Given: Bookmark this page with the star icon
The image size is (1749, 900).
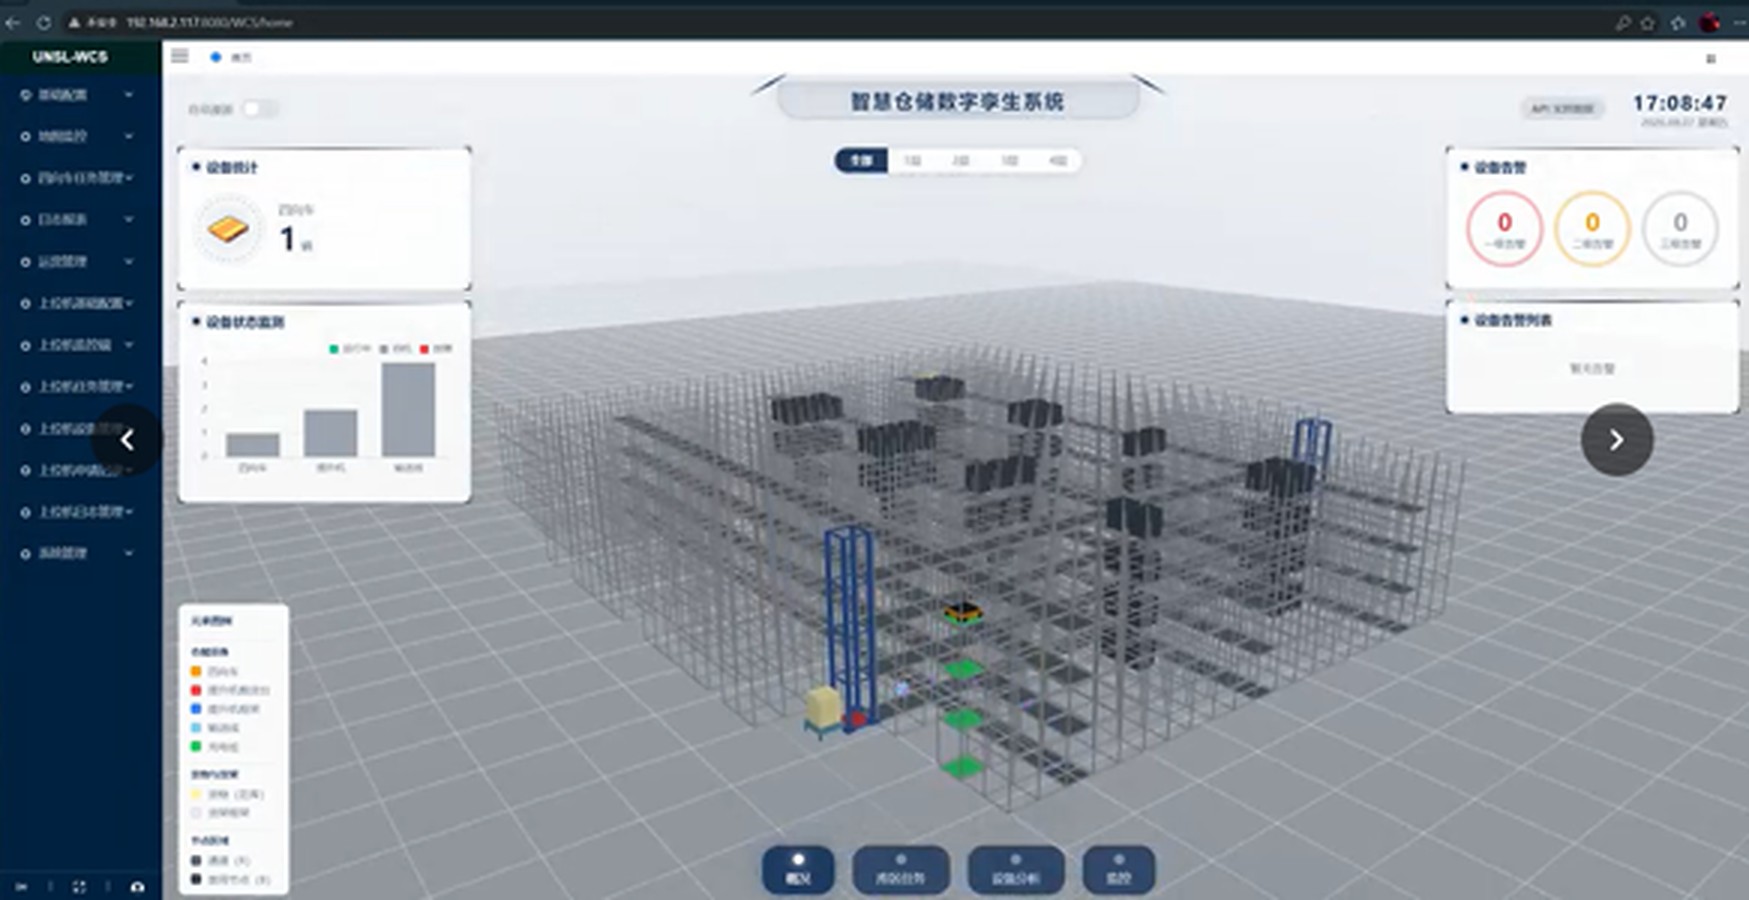Looking at the screenshot, I should 1648,22.
